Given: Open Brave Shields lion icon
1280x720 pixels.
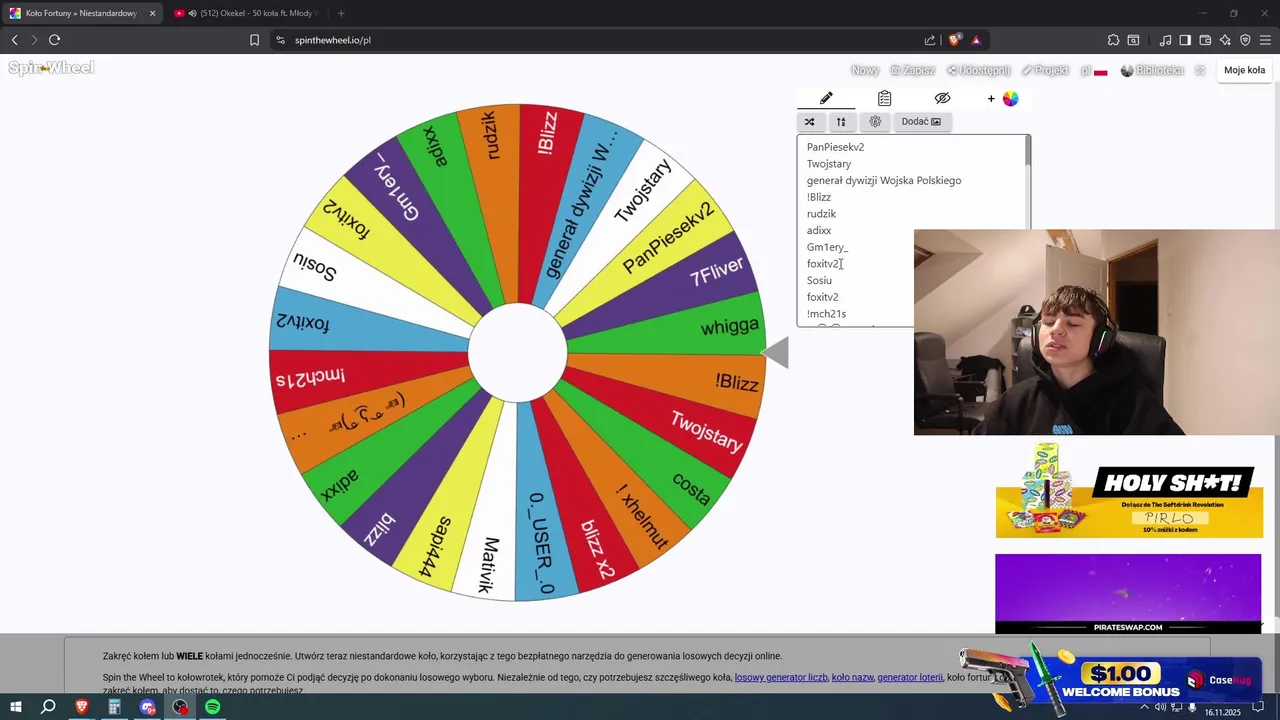Looking at the screenshot, I should 954,40.
